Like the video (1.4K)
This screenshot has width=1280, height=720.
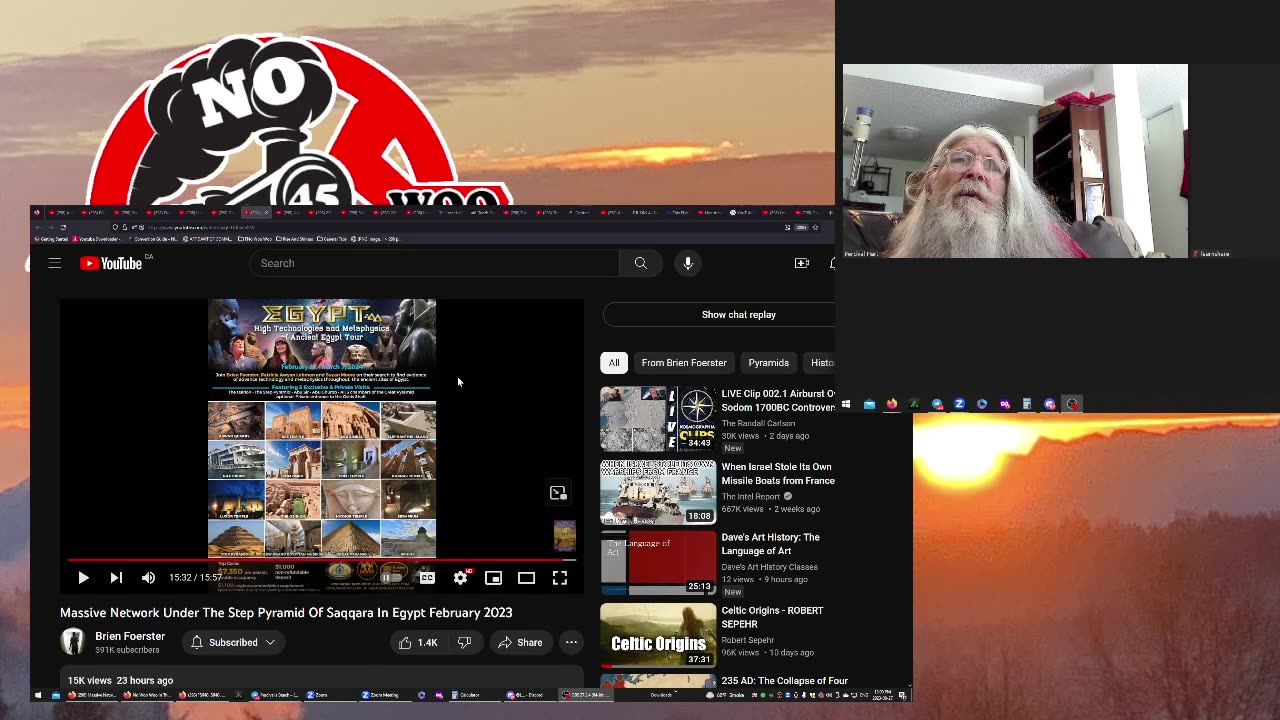pos(418,642)
